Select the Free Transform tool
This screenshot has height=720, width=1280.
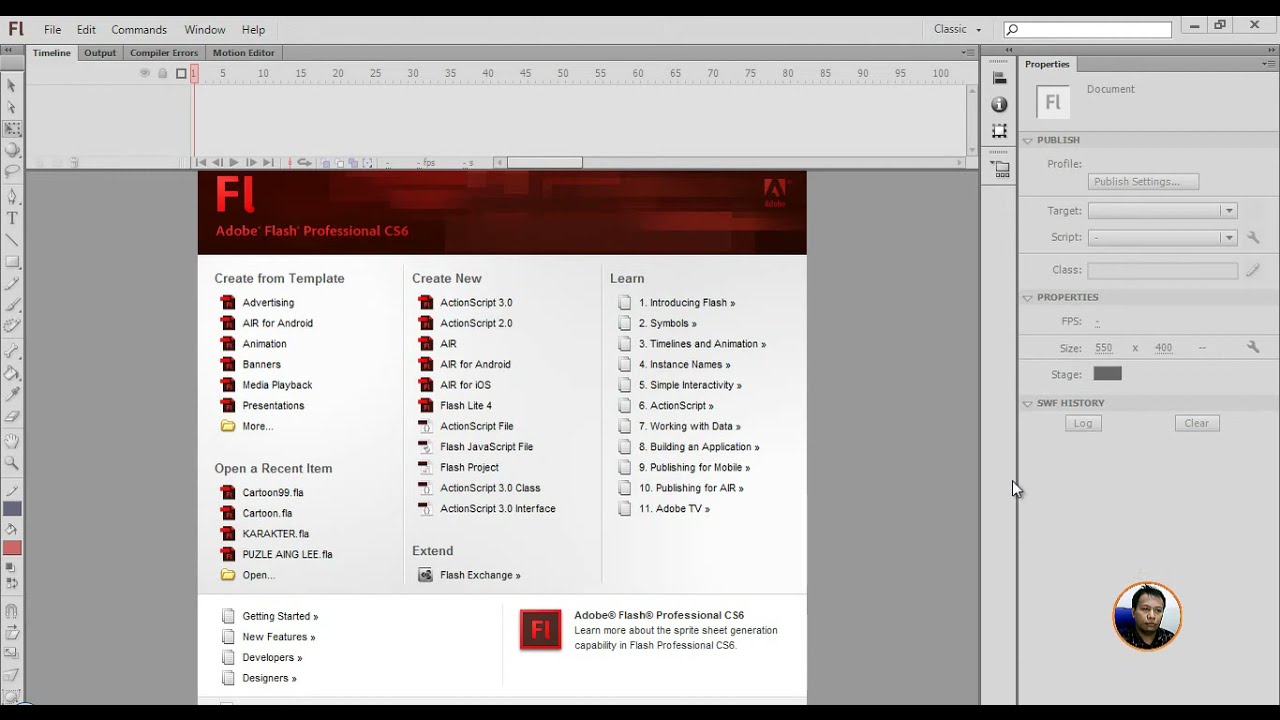click(x=12, y=129)
